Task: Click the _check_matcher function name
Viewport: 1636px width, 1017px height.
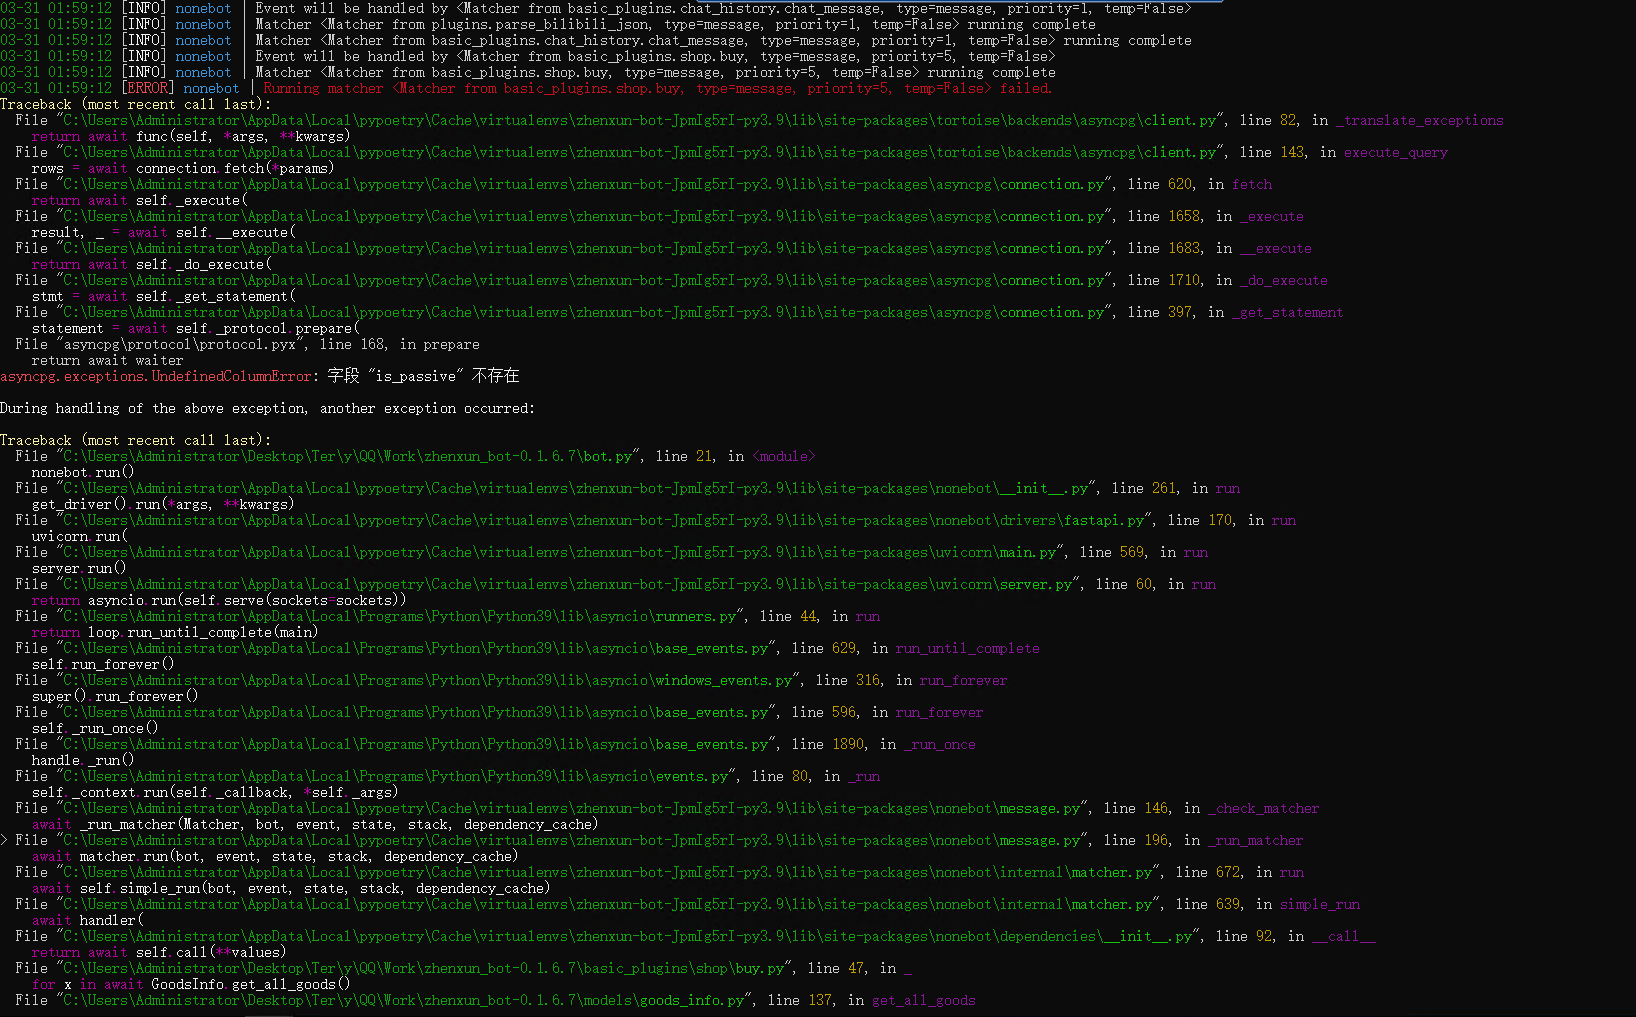Action: point(1264,808)
